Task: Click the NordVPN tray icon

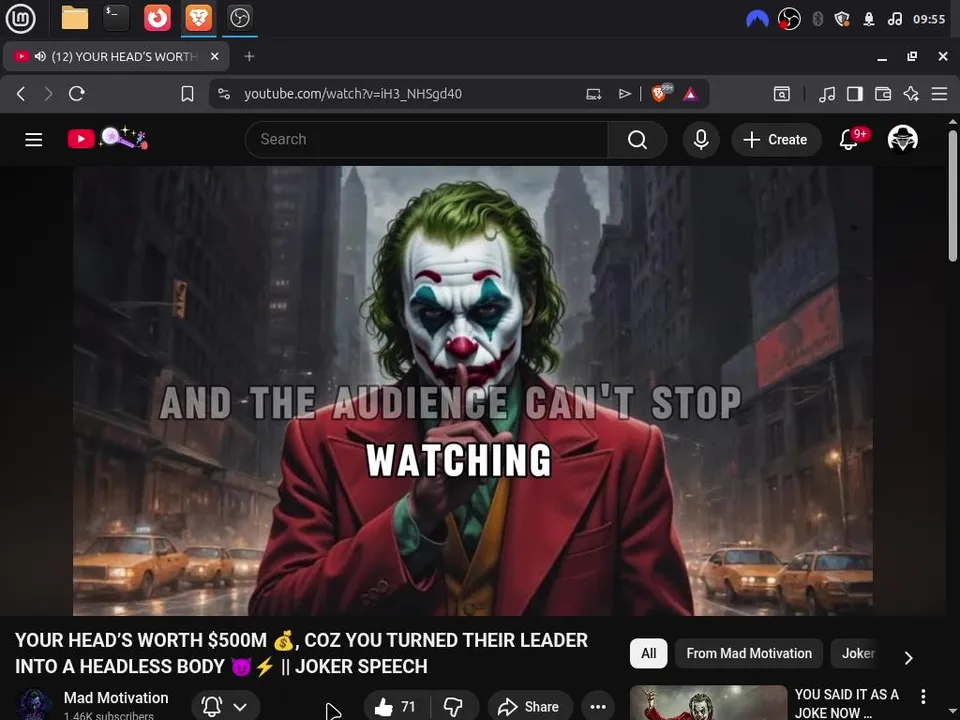Action: click(757, 19)
